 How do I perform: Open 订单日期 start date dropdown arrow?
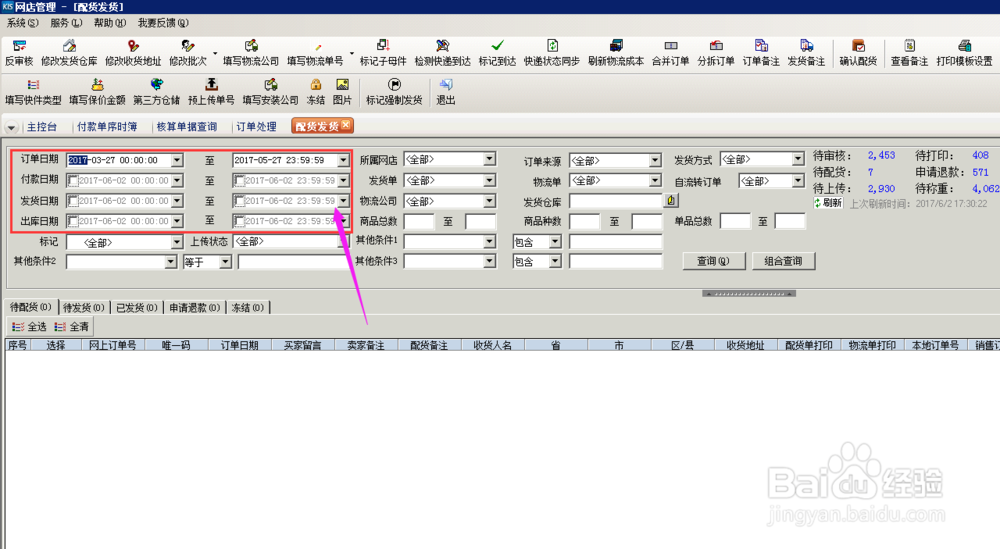177,160
